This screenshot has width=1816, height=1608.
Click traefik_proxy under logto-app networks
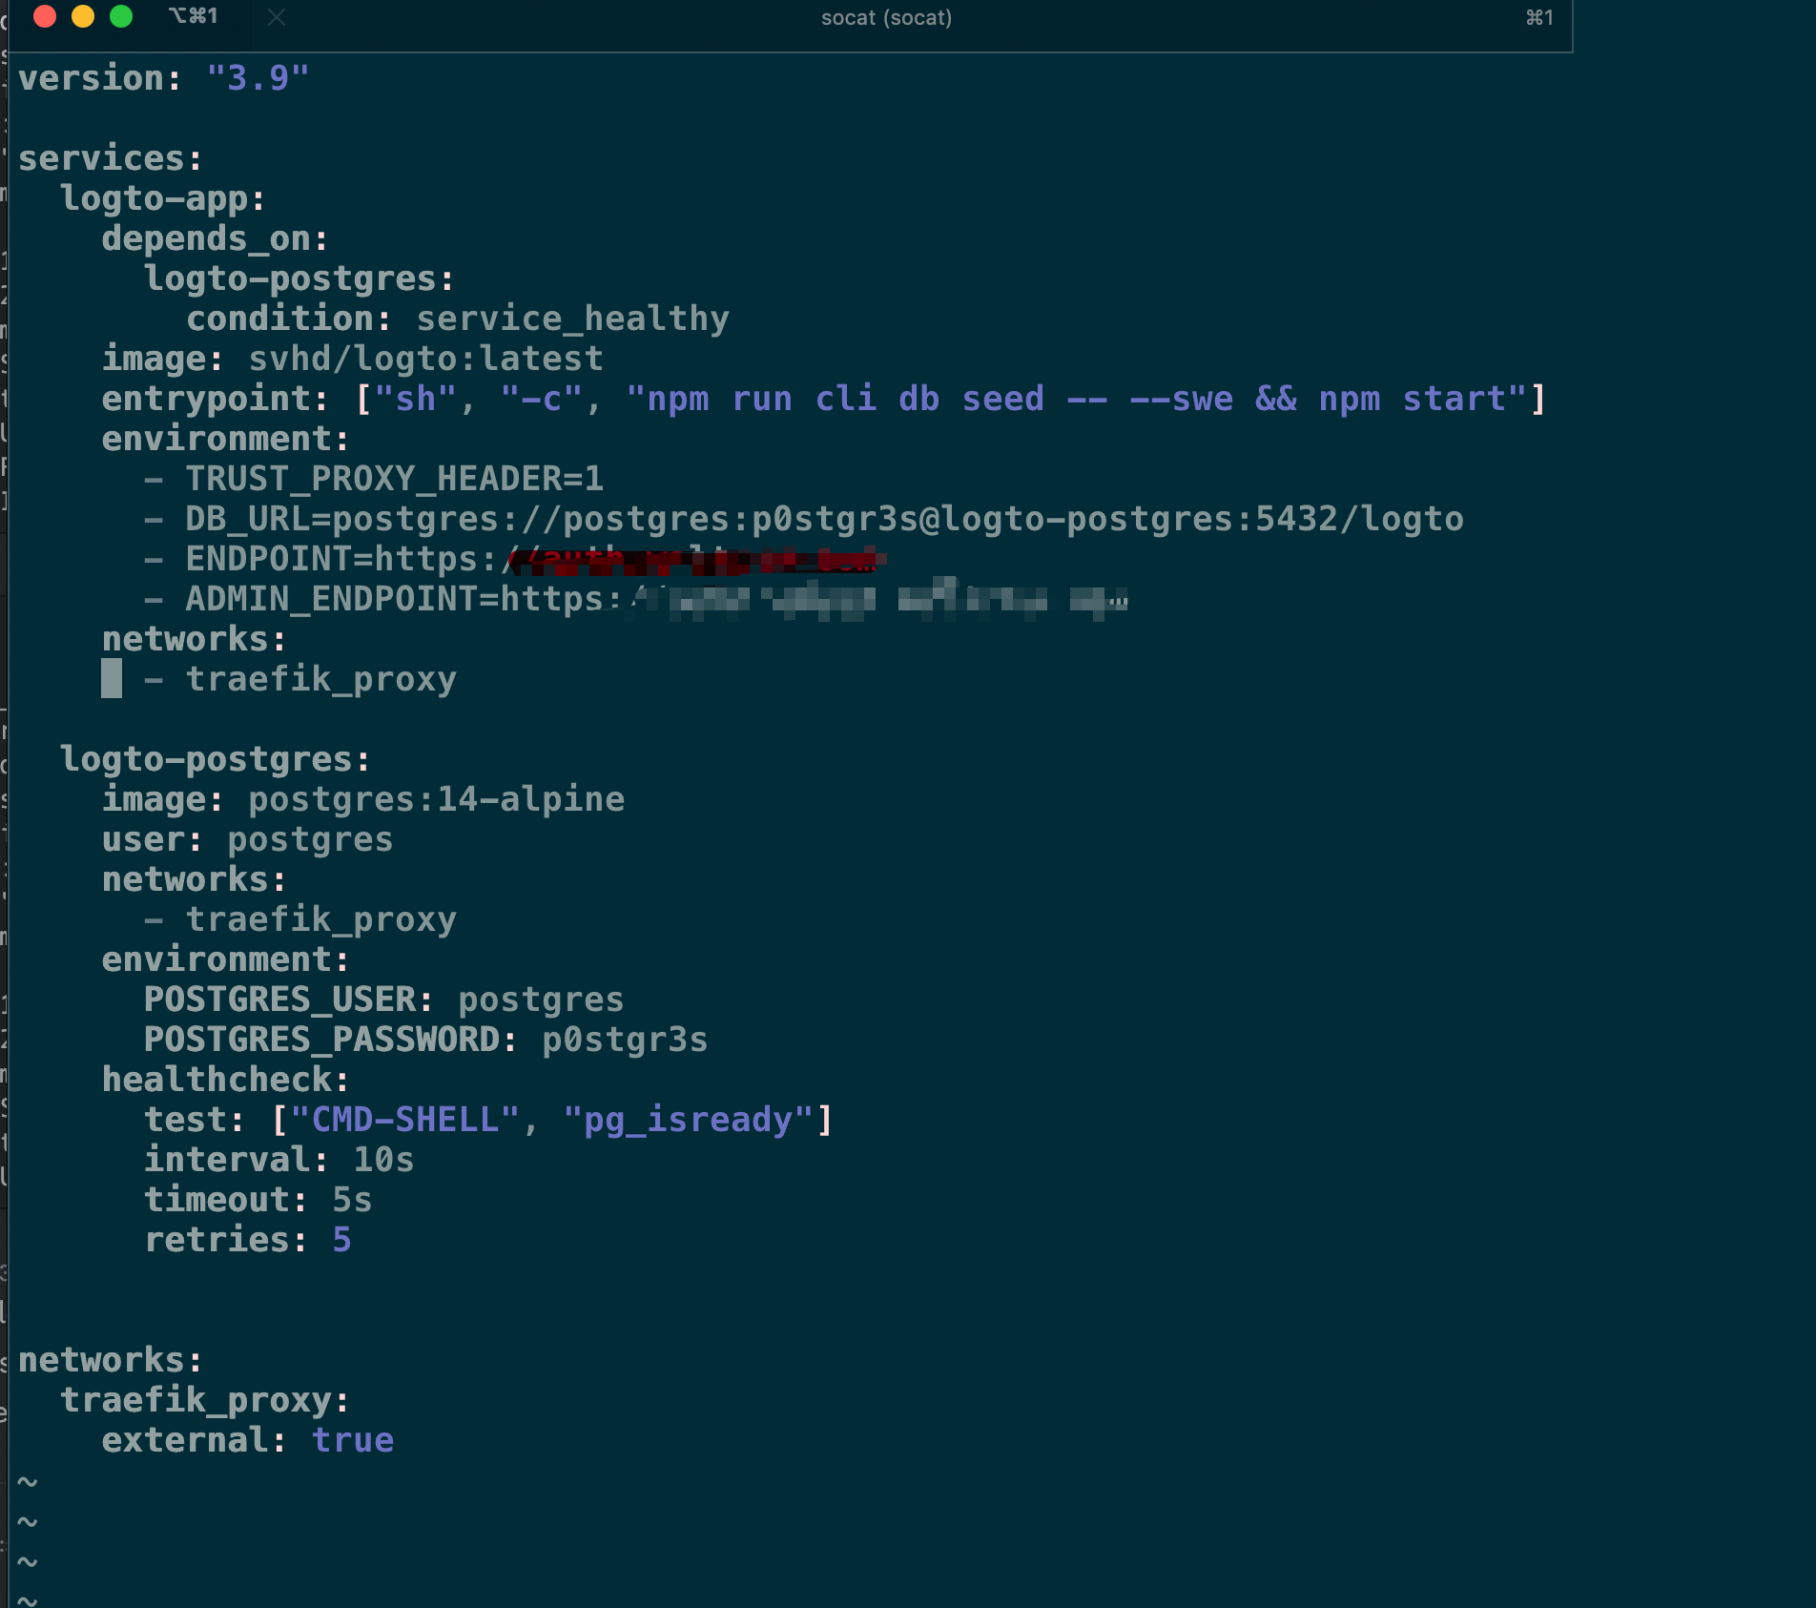[x=321, y=678]
